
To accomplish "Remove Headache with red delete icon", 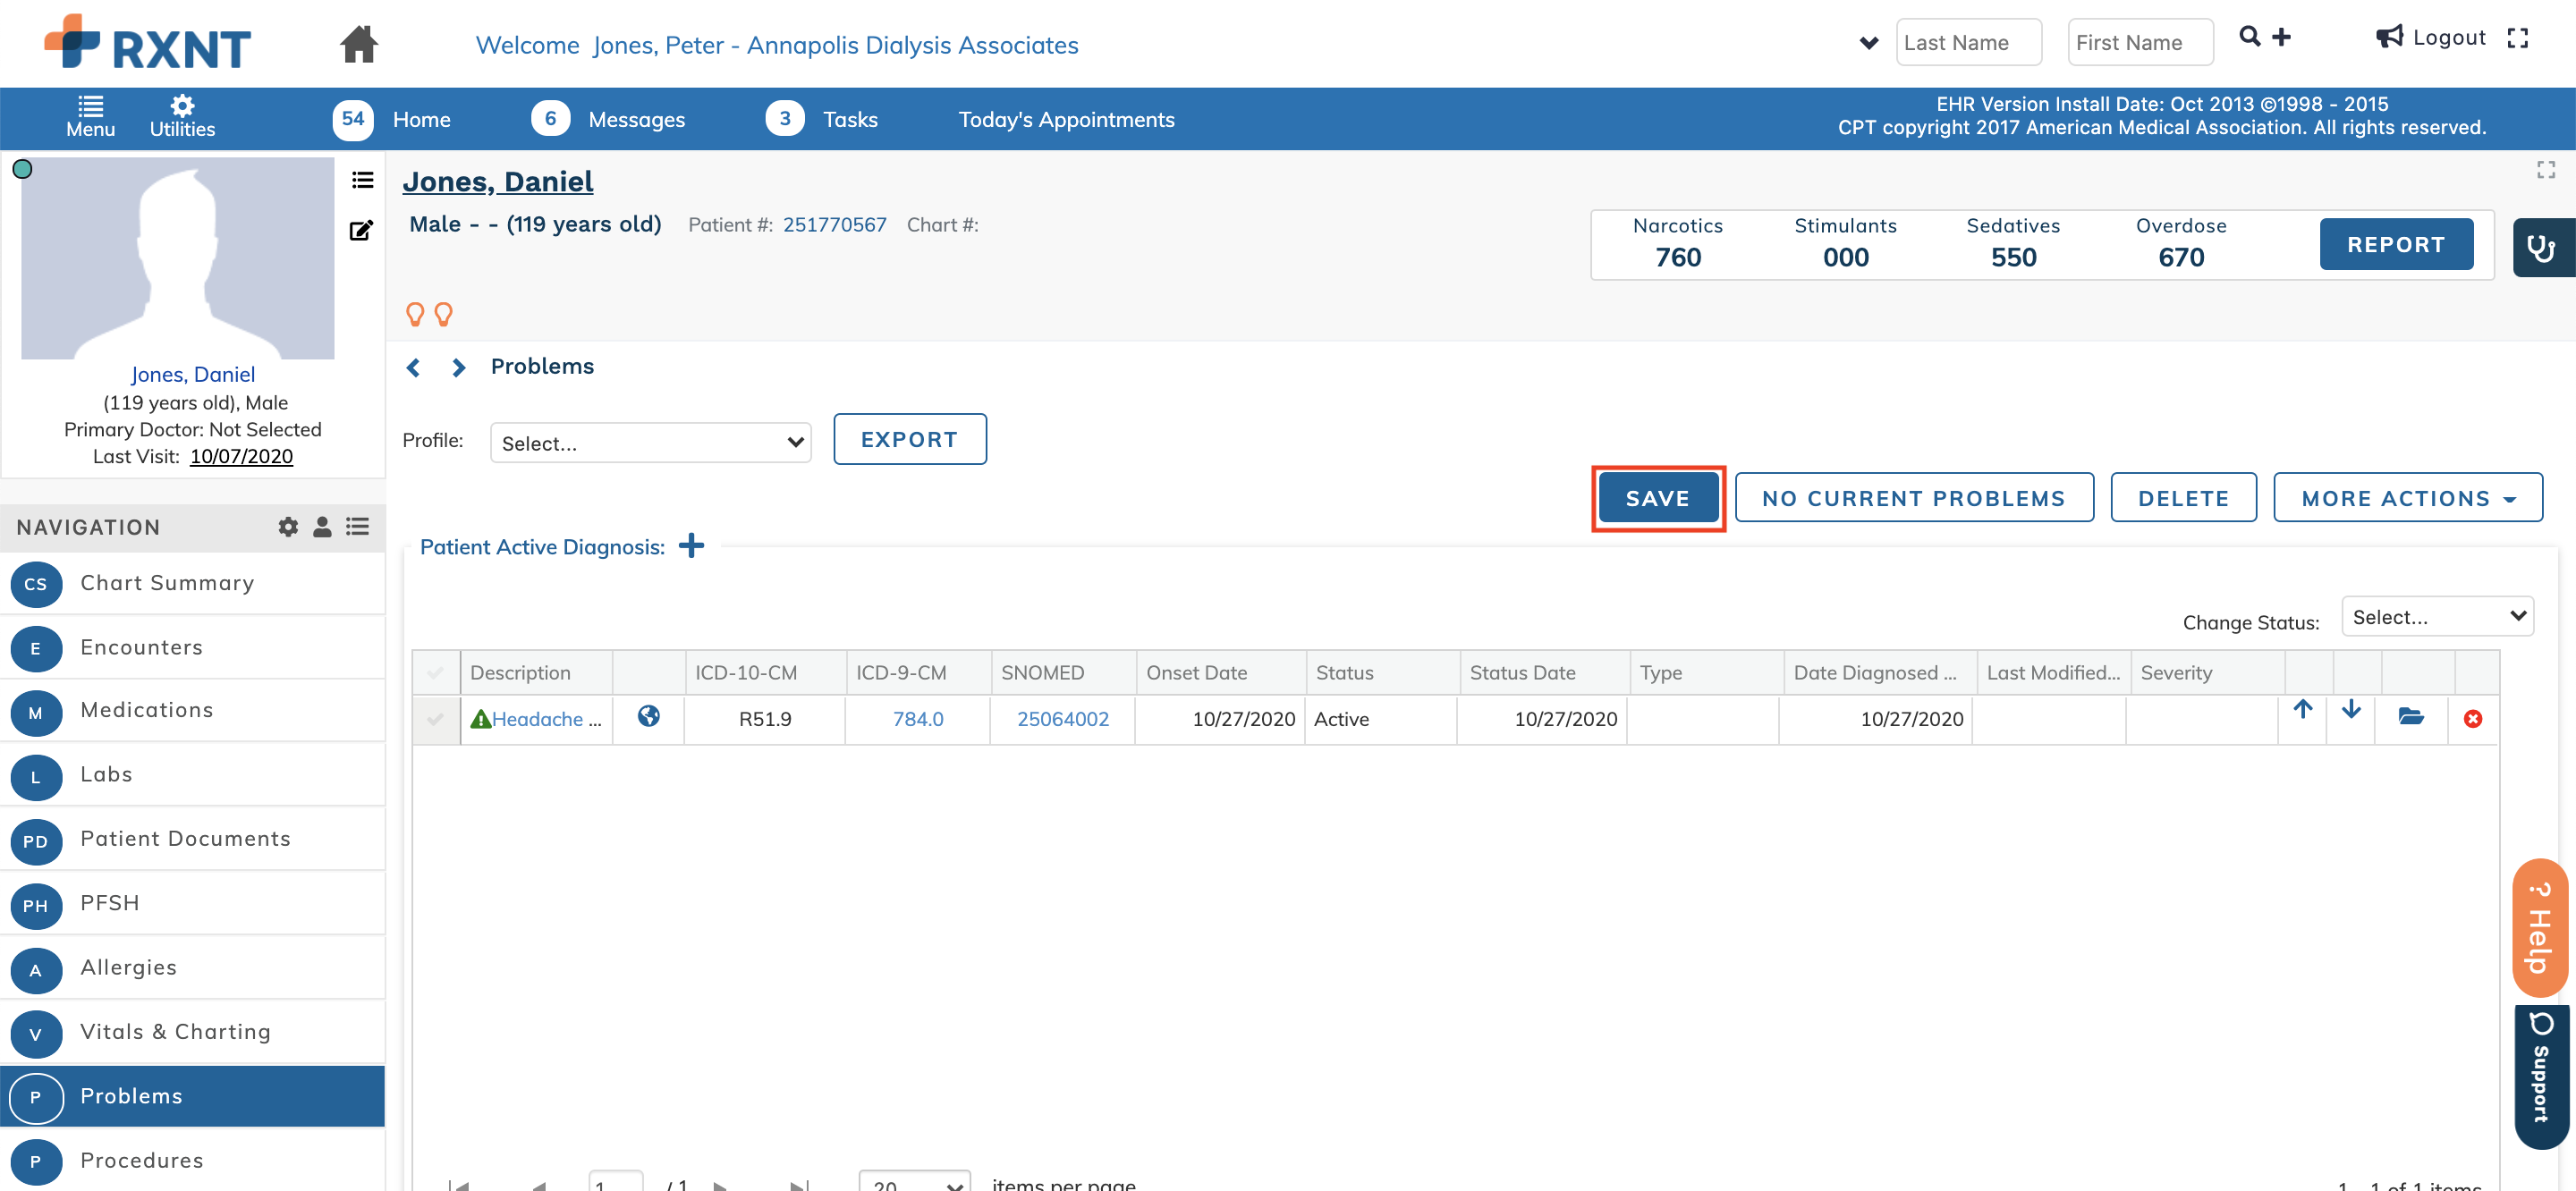I will [x=2472, y=718].
